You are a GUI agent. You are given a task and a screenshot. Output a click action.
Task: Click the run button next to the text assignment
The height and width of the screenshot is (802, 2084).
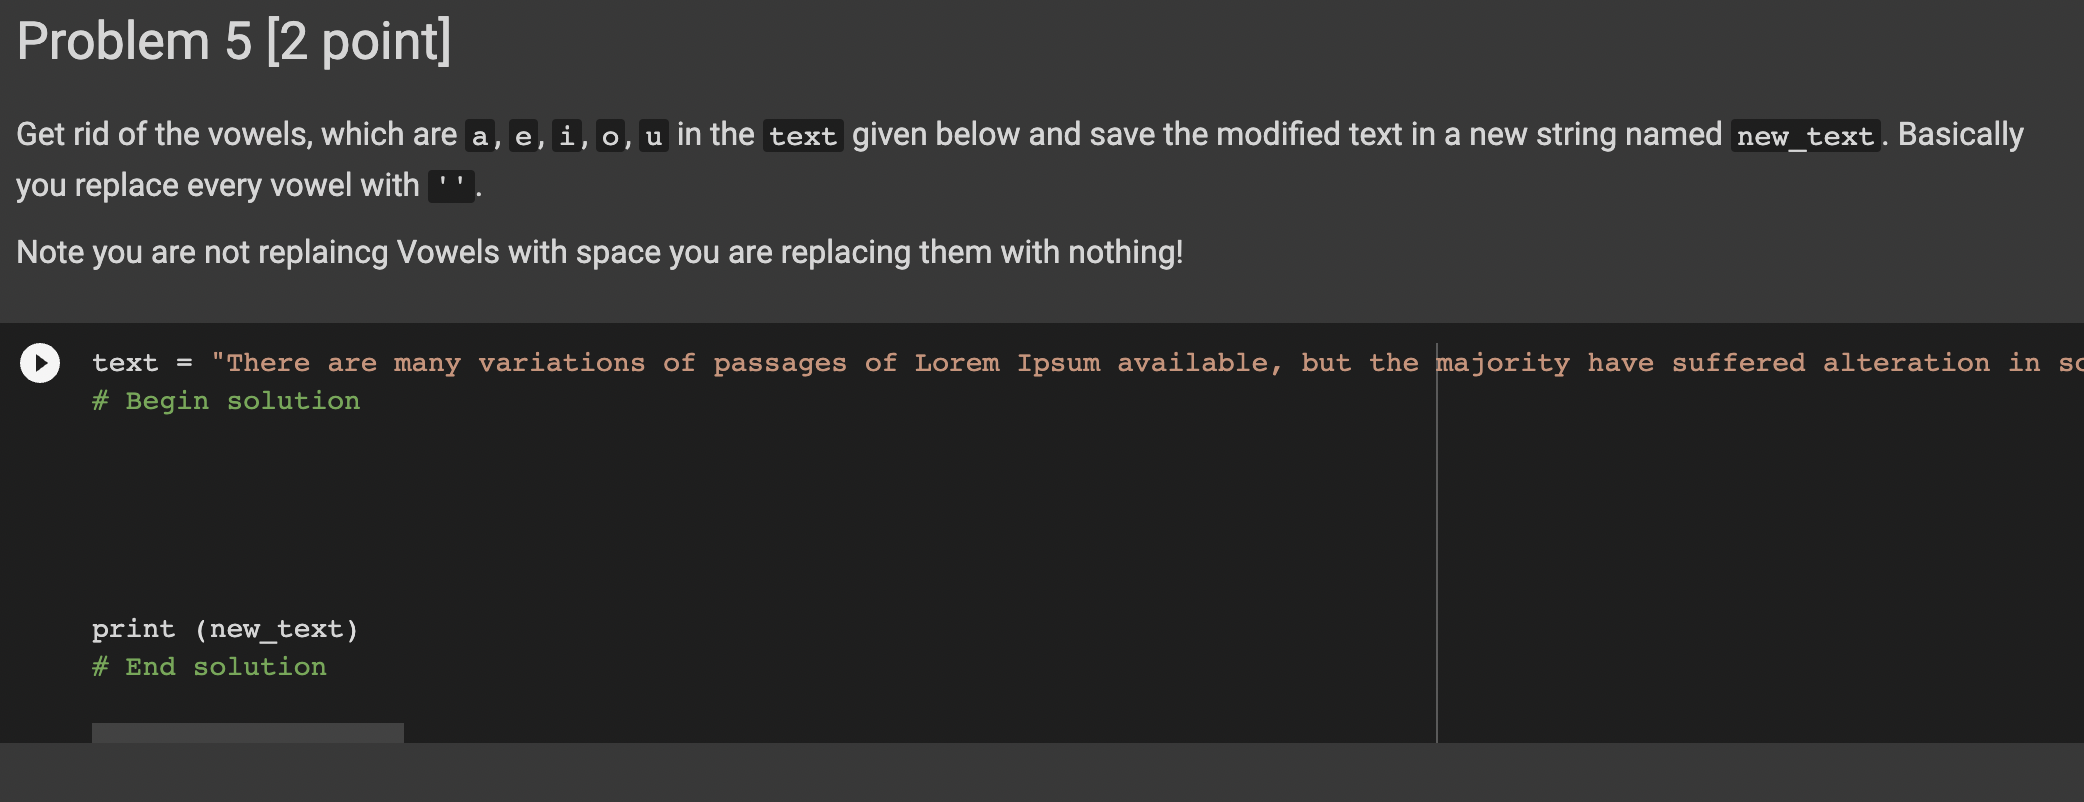coord(40,363)
